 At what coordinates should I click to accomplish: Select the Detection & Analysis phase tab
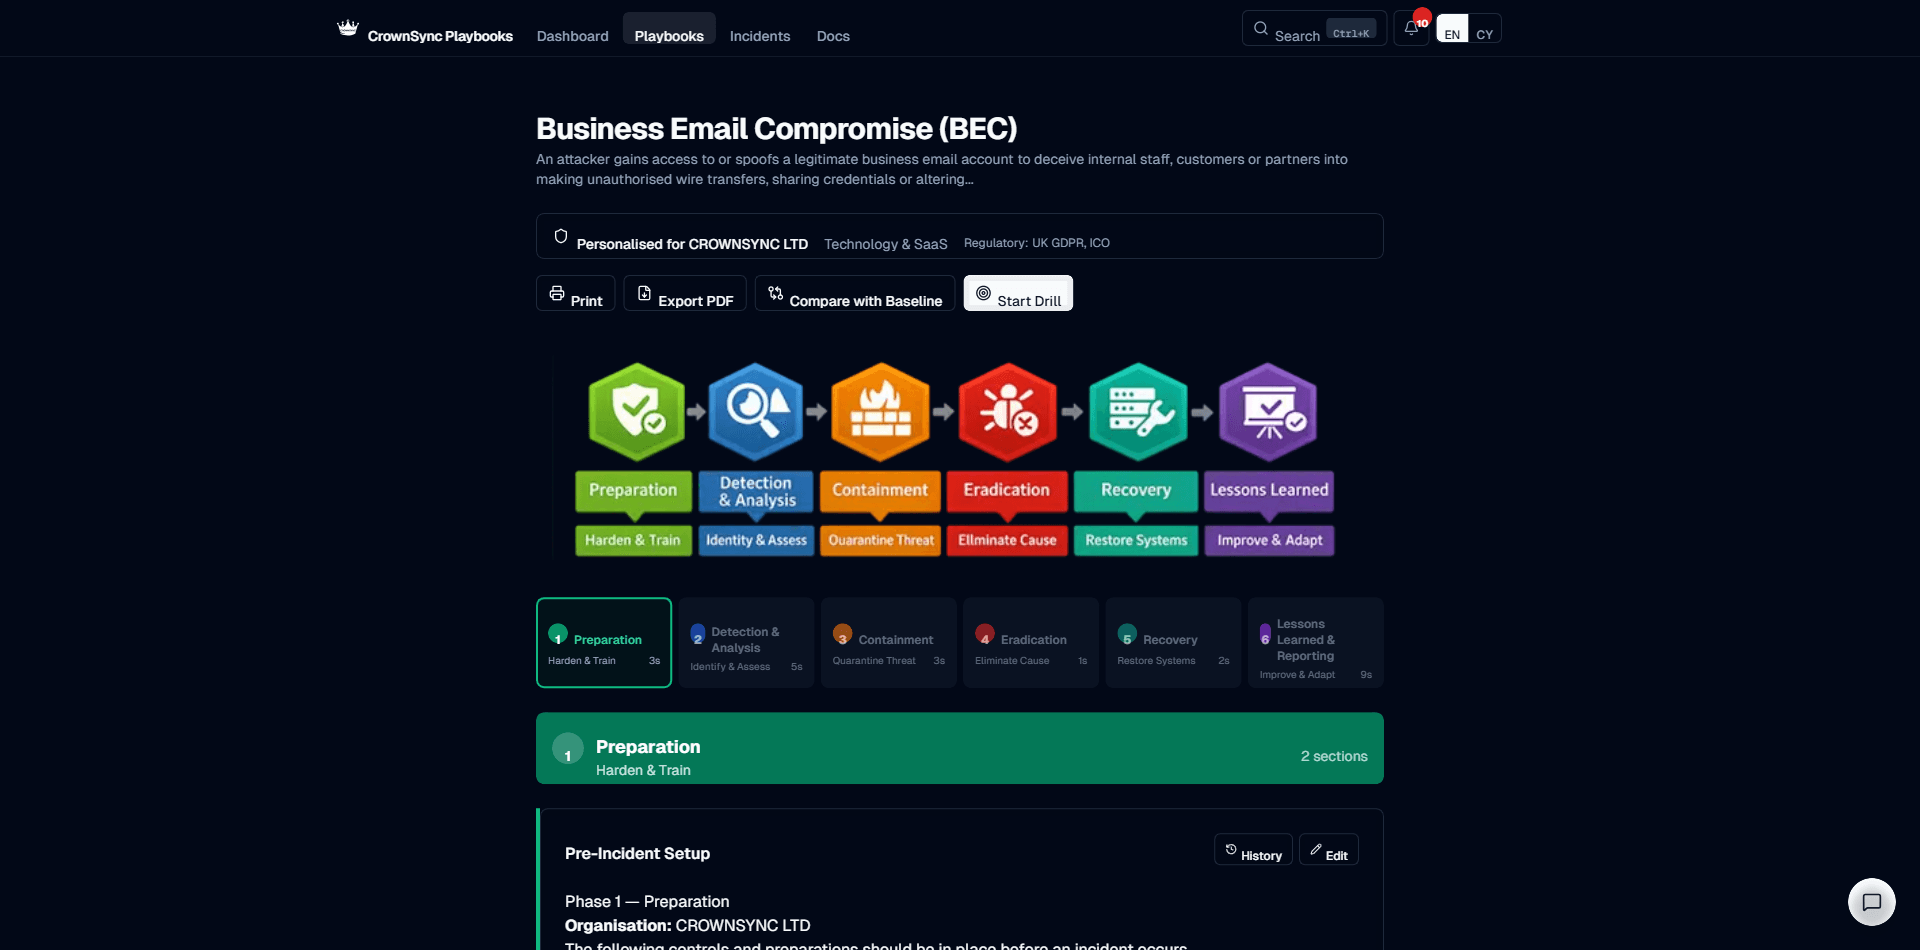(746, 643)
